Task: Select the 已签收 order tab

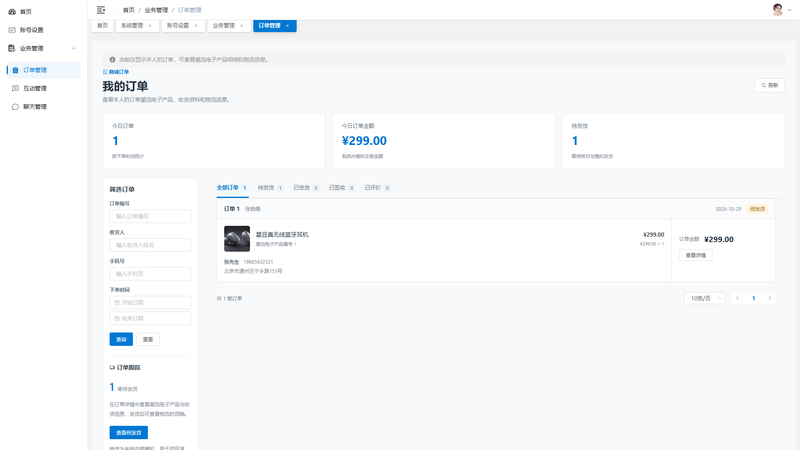Action: [341, 188]
